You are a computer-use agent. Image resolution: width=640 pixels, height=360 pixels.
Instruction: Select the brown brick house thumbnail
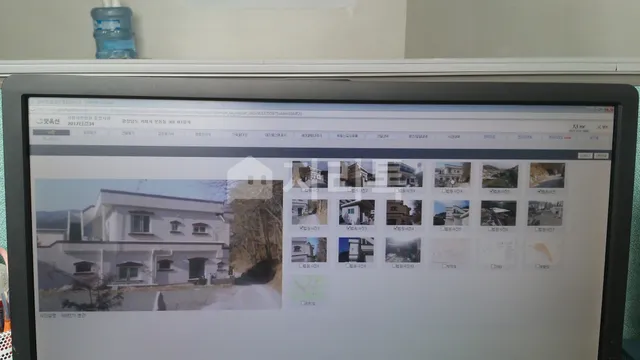pyautogui.click(x=404, y=213)
